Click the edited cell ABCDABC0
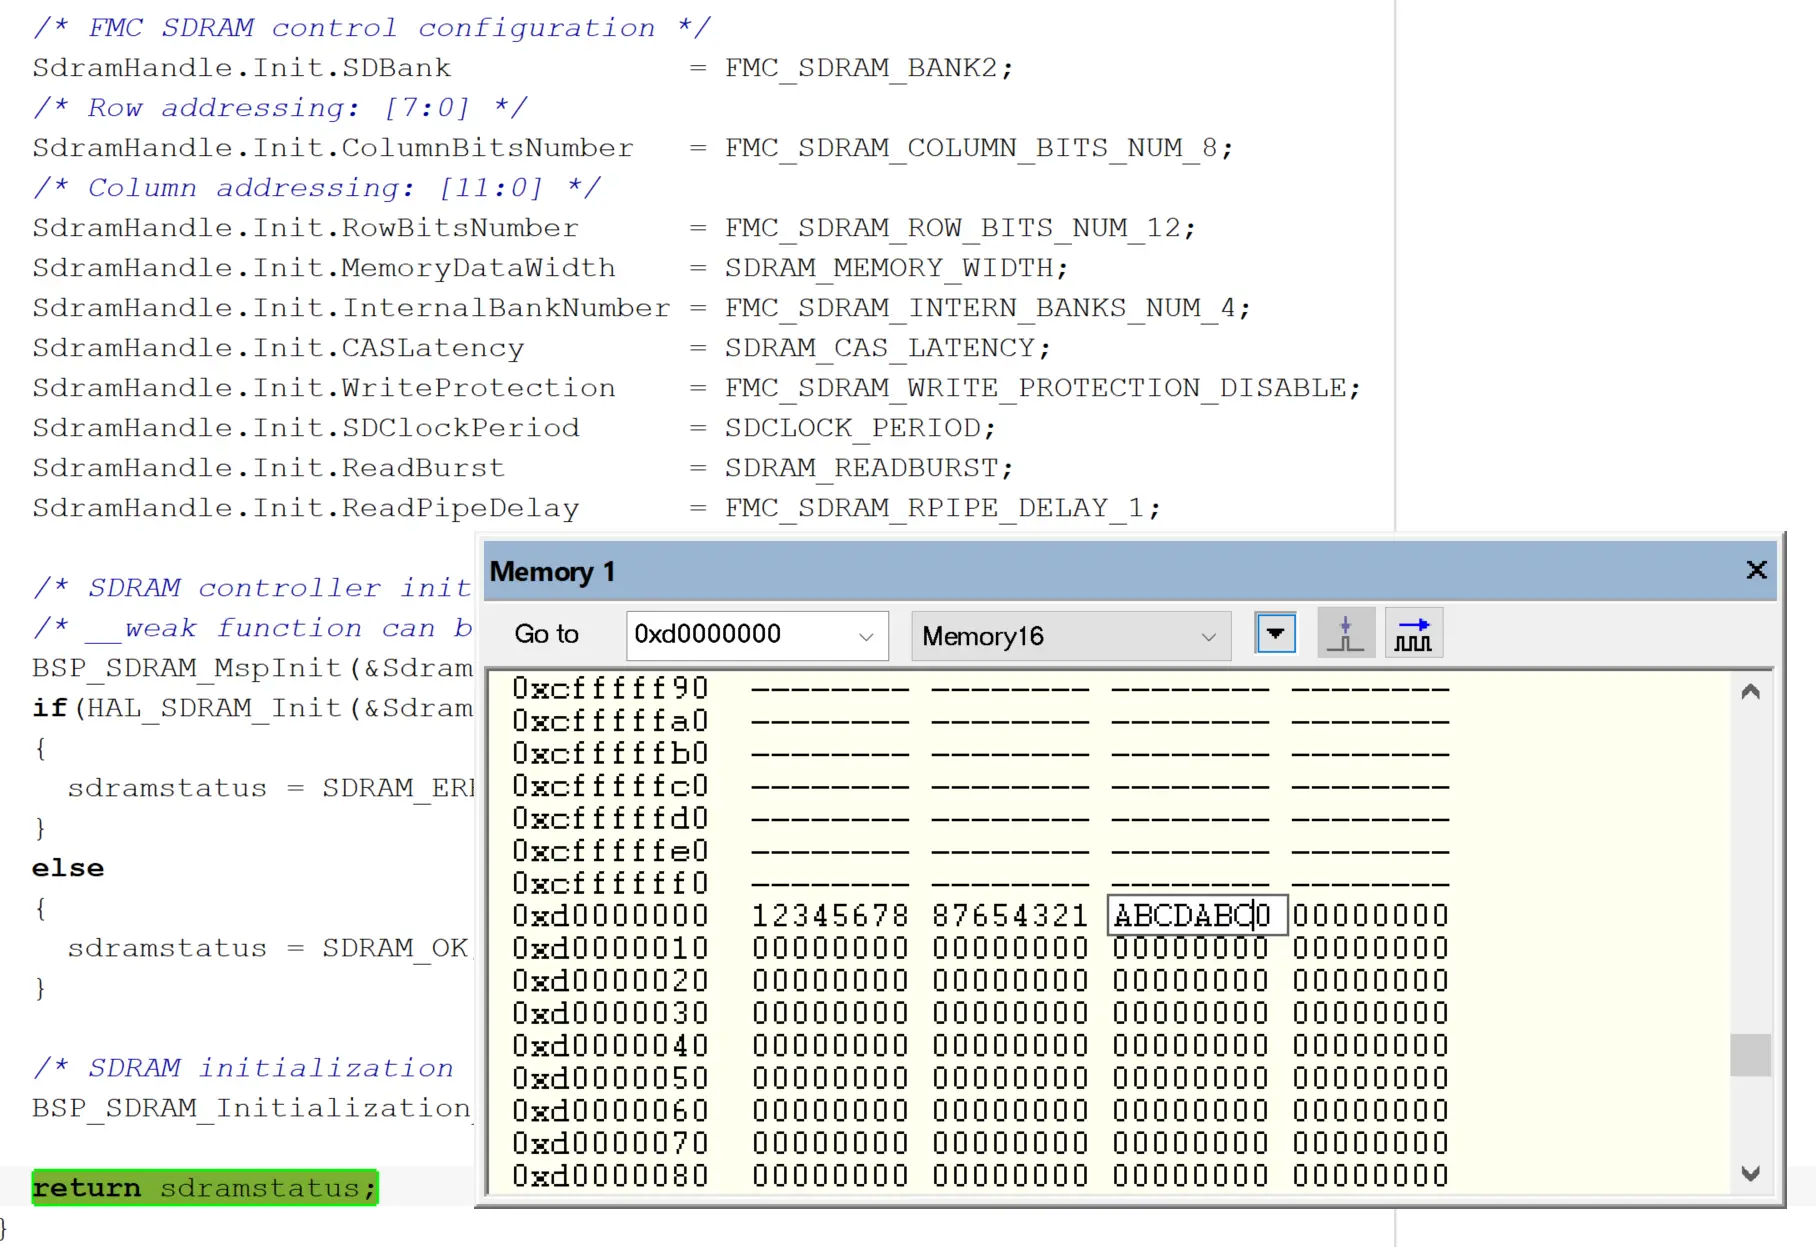 point(1191,916)
